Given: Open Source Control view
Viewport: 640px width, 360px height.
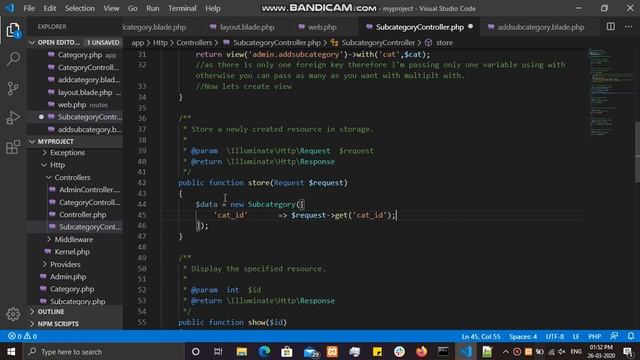Looking at the screenshot, I should click(13, 88).
